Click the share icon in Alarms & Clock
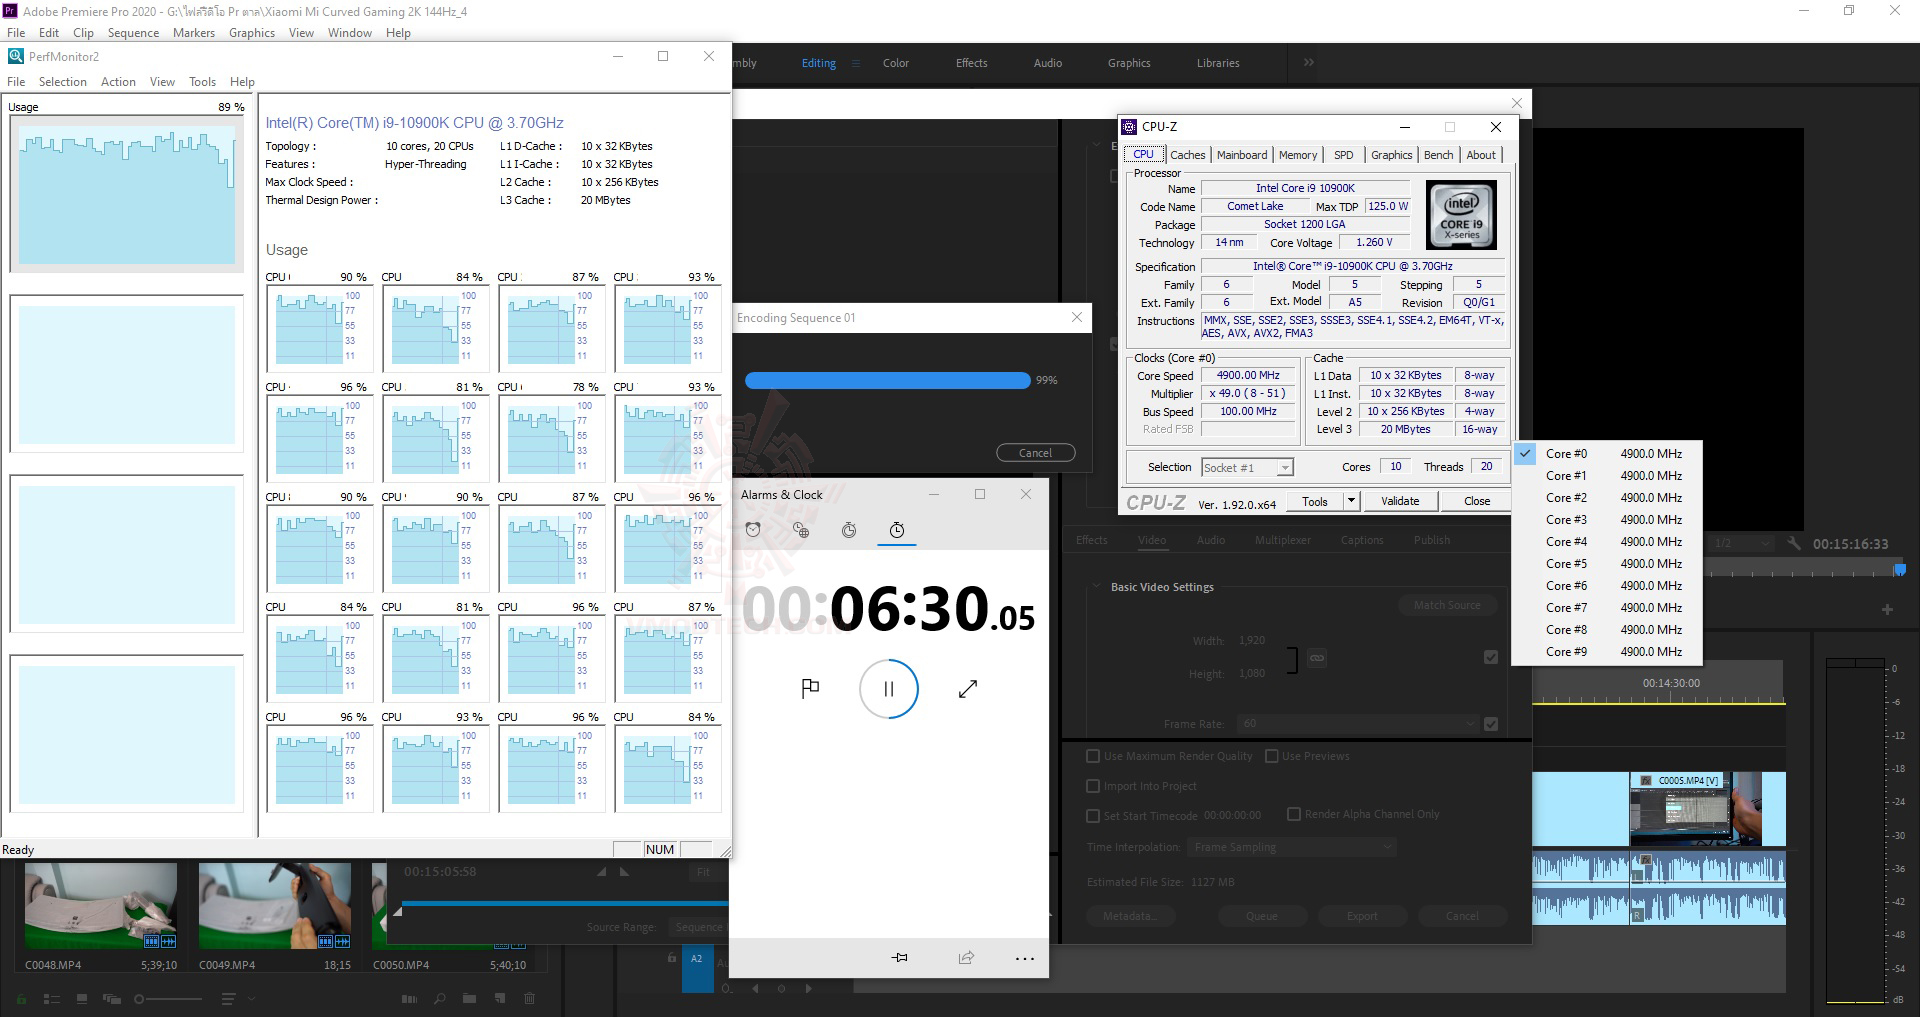This screenshot has width=1920, height=1017. [x=966, y=958]
